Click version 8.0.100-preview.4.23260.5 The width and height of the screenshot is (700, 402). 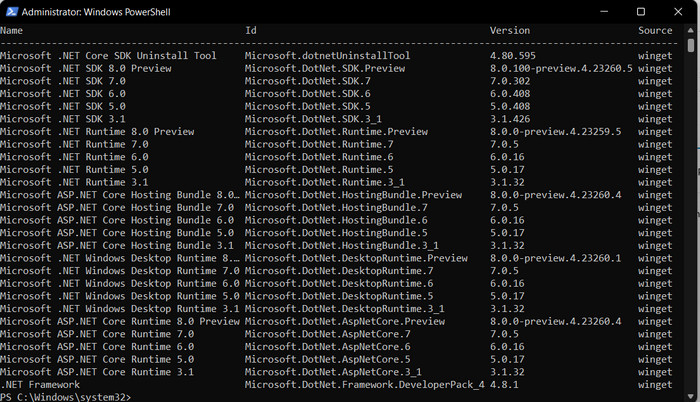[561, 68]
